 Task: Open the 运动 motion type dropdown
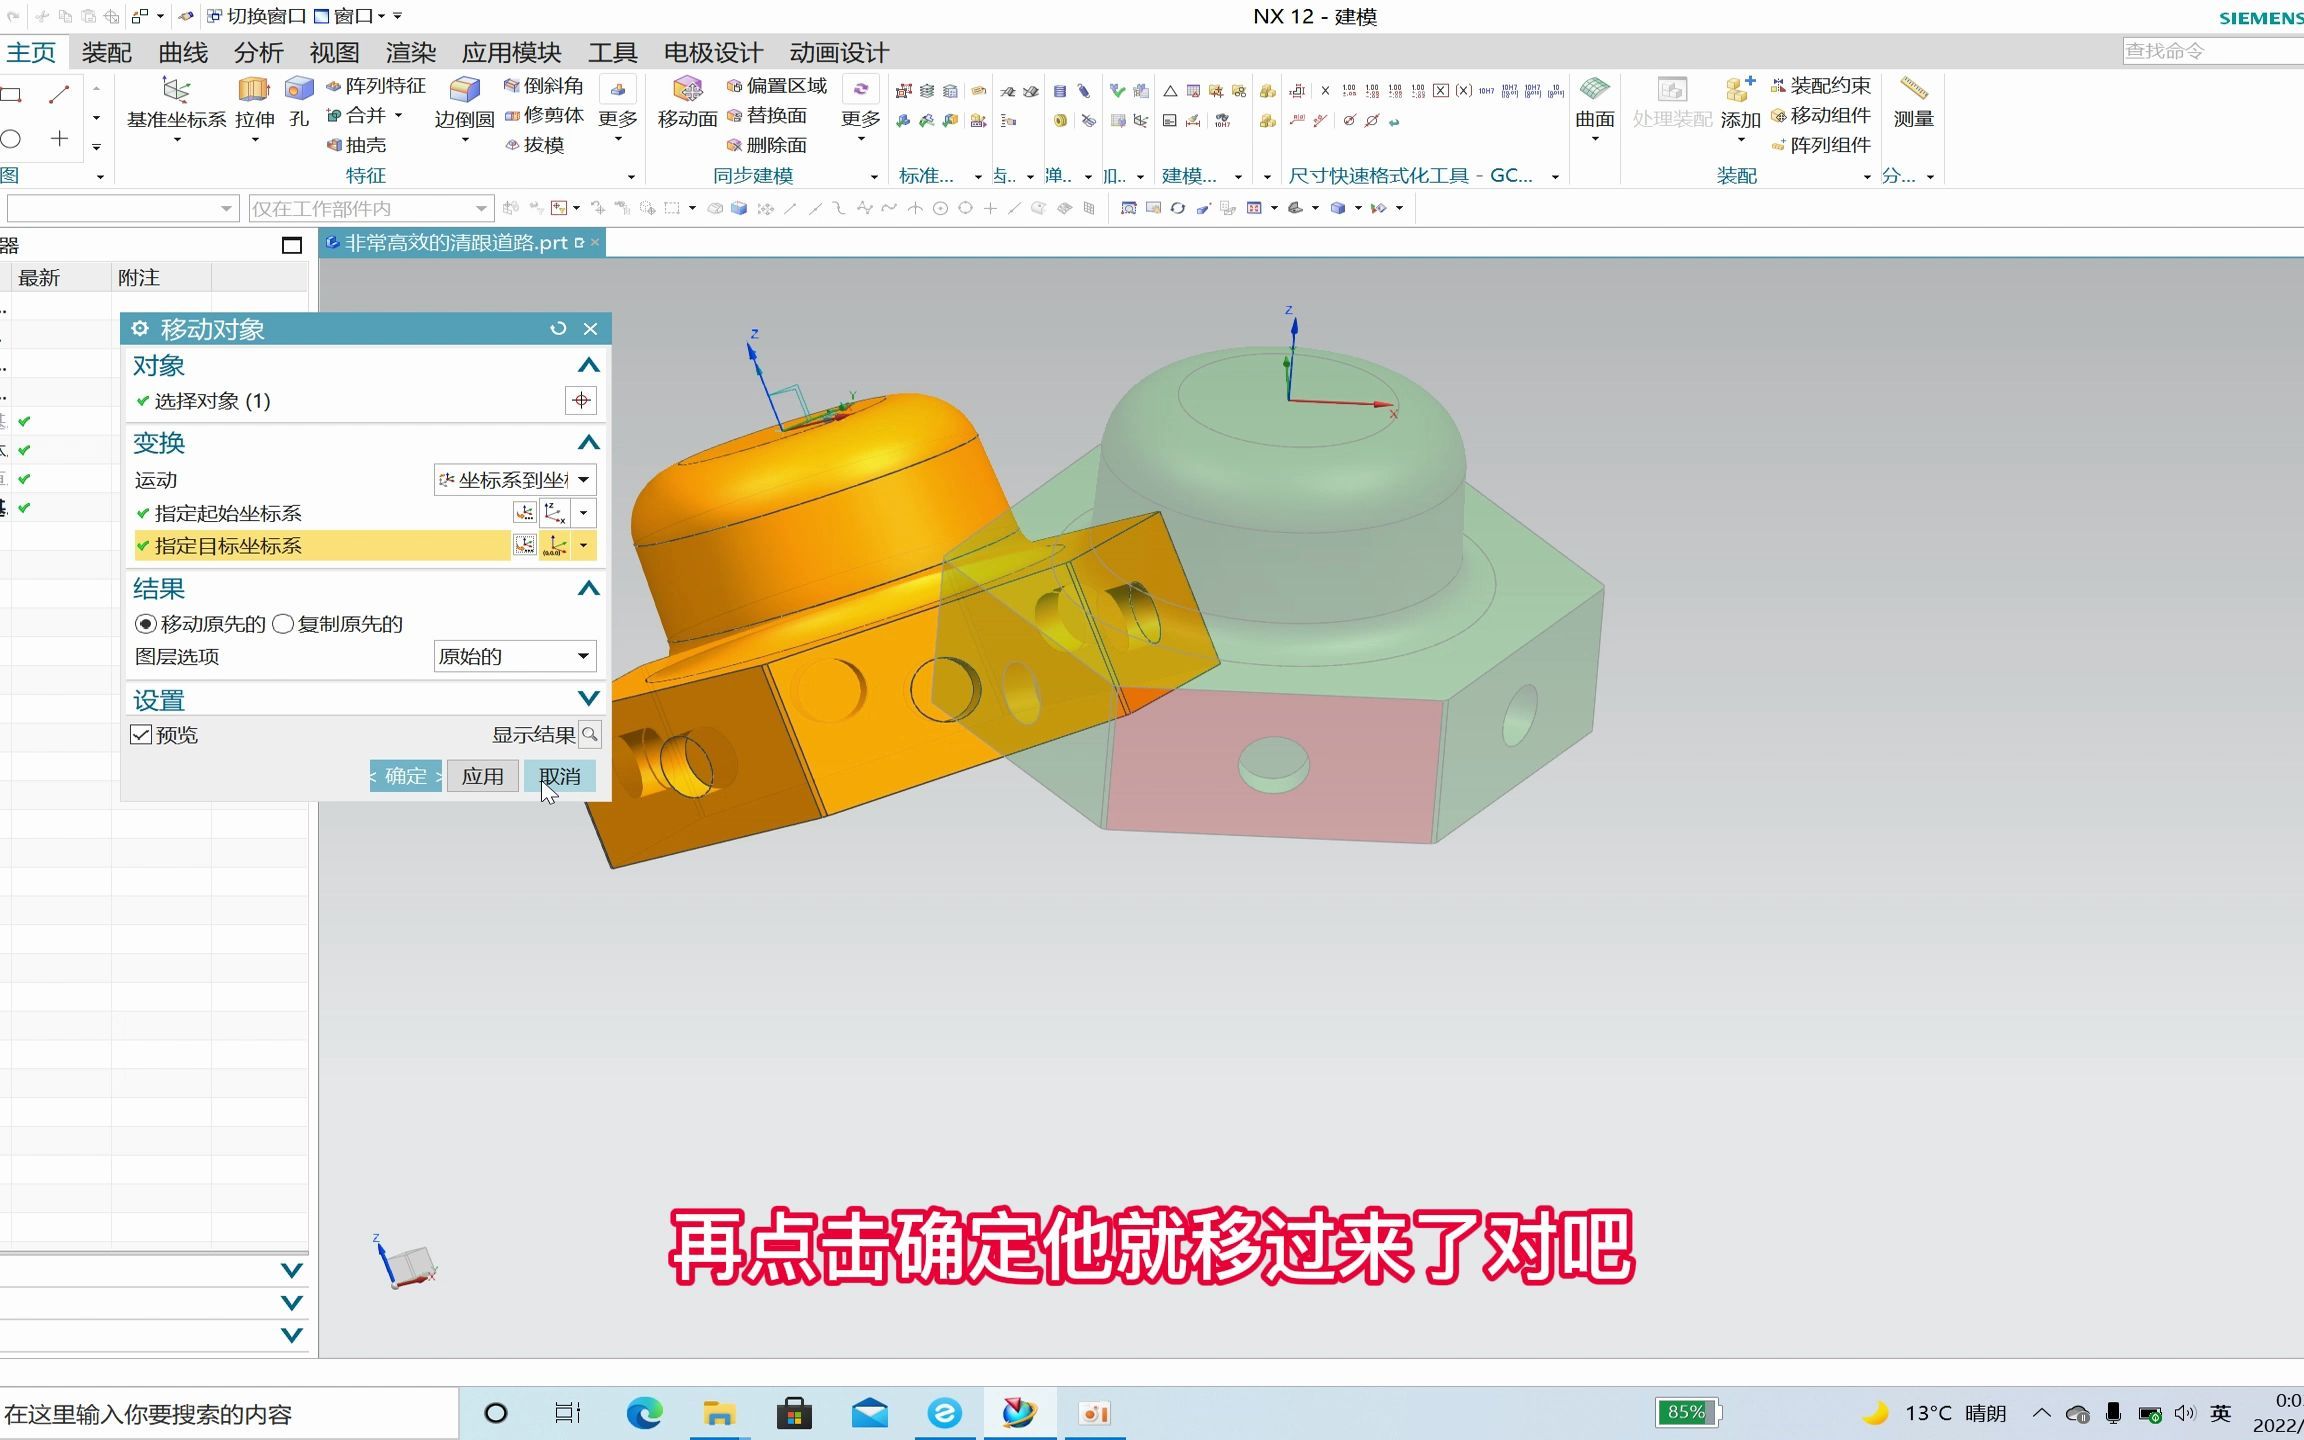[584, 479]
